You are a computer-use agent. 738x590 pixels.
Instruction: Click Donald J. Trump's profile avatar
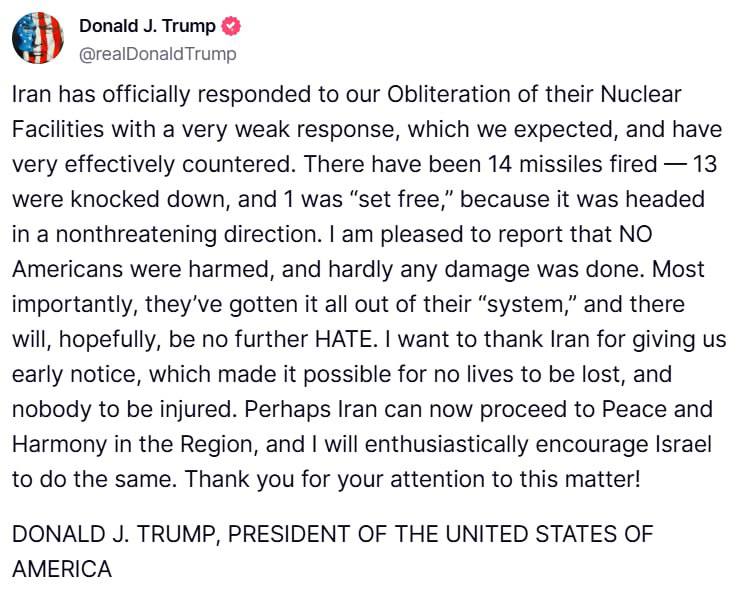[37, 39]
